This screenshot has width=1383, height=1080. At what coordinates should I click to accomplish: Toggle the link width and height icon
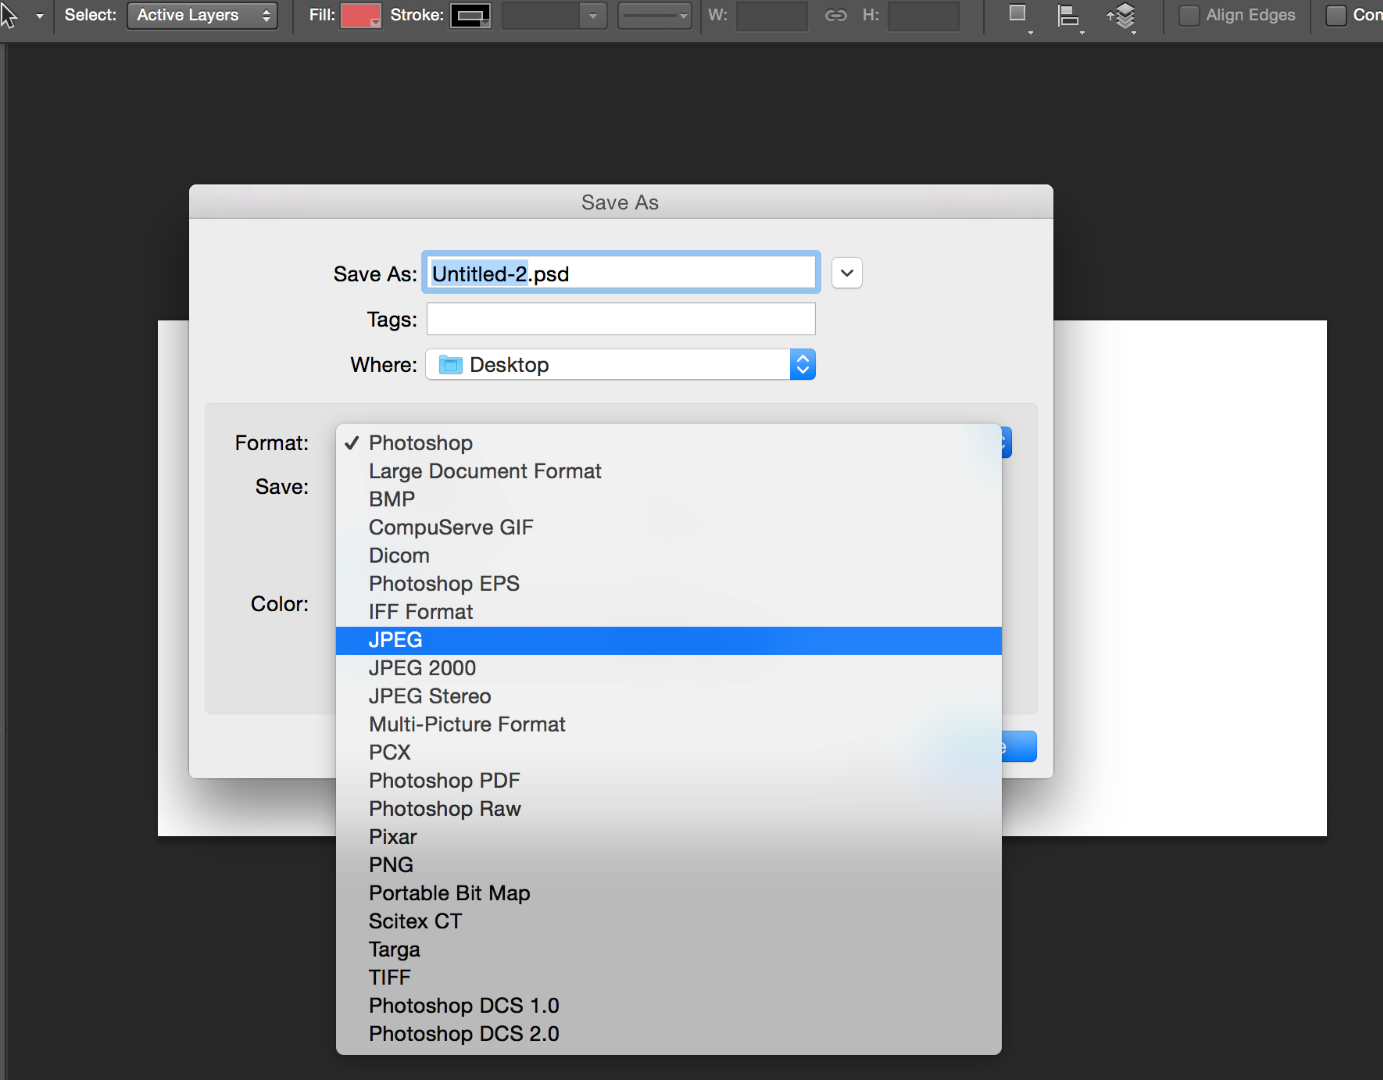click(x=836, y=15)
